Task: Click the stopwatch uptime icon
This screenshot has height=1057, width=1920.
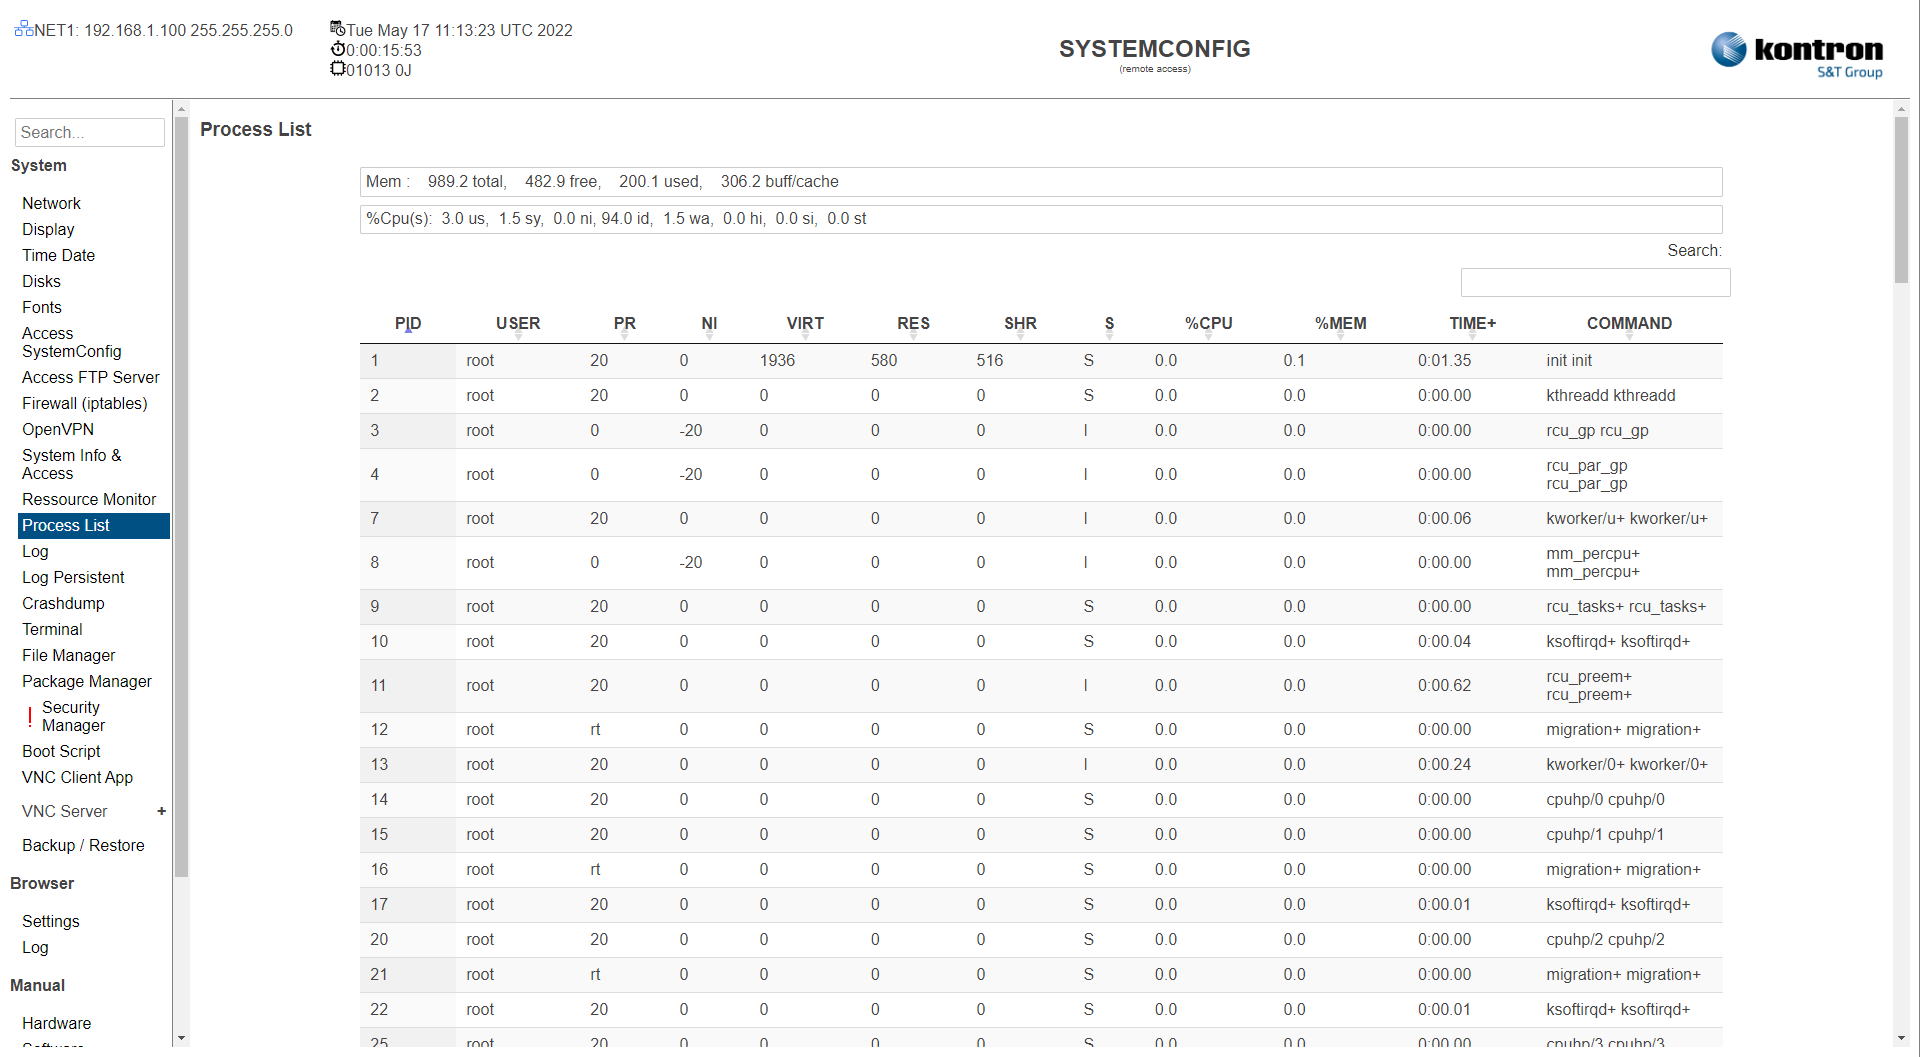Action: (338, 49)
